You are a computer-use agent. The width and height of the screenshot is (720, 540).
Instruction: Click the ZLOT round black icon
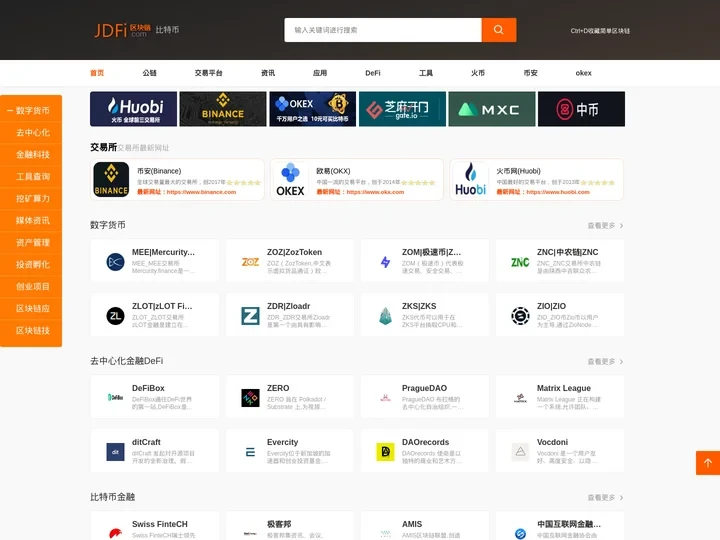click(x=115, y=316)
